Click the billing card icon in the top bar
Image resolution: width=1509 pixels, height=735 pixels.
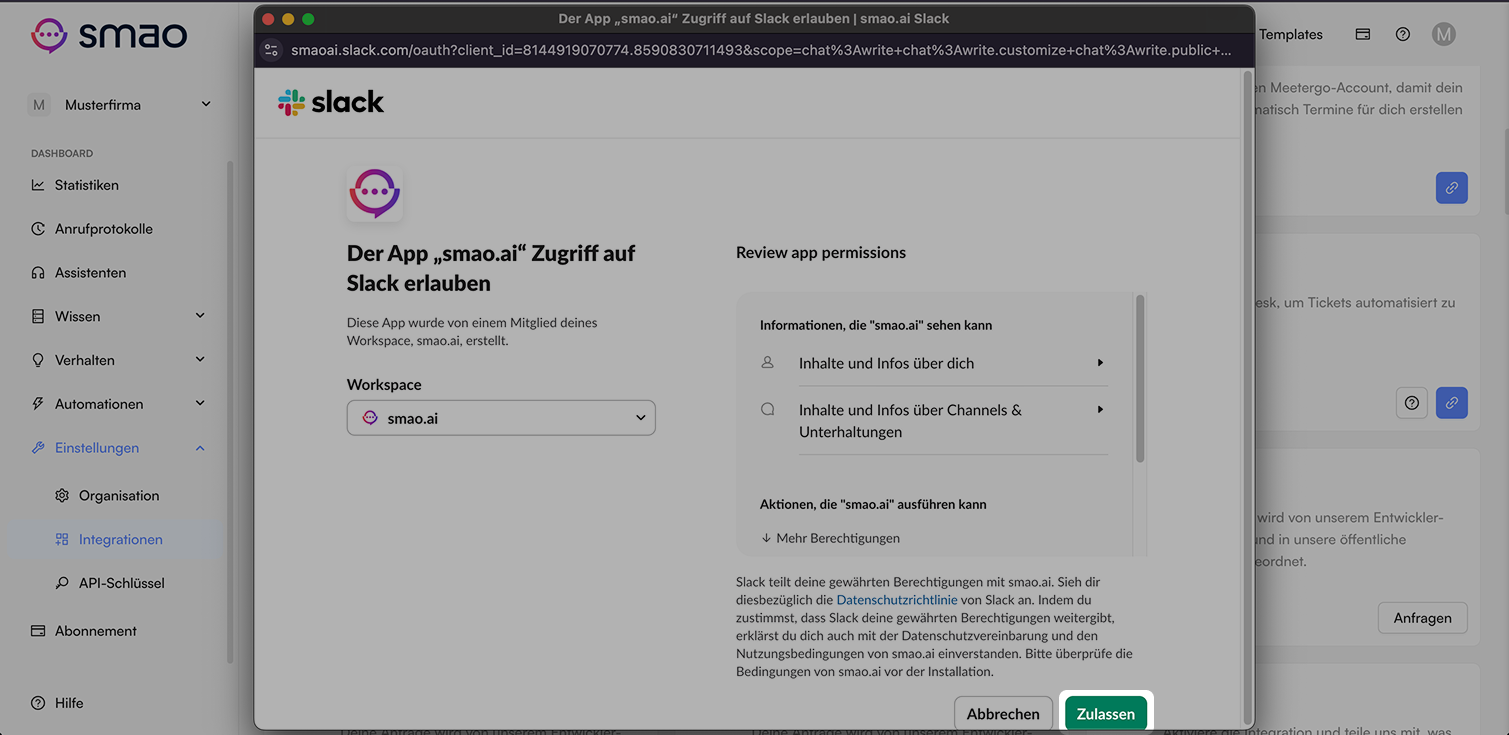point(1363,34)
